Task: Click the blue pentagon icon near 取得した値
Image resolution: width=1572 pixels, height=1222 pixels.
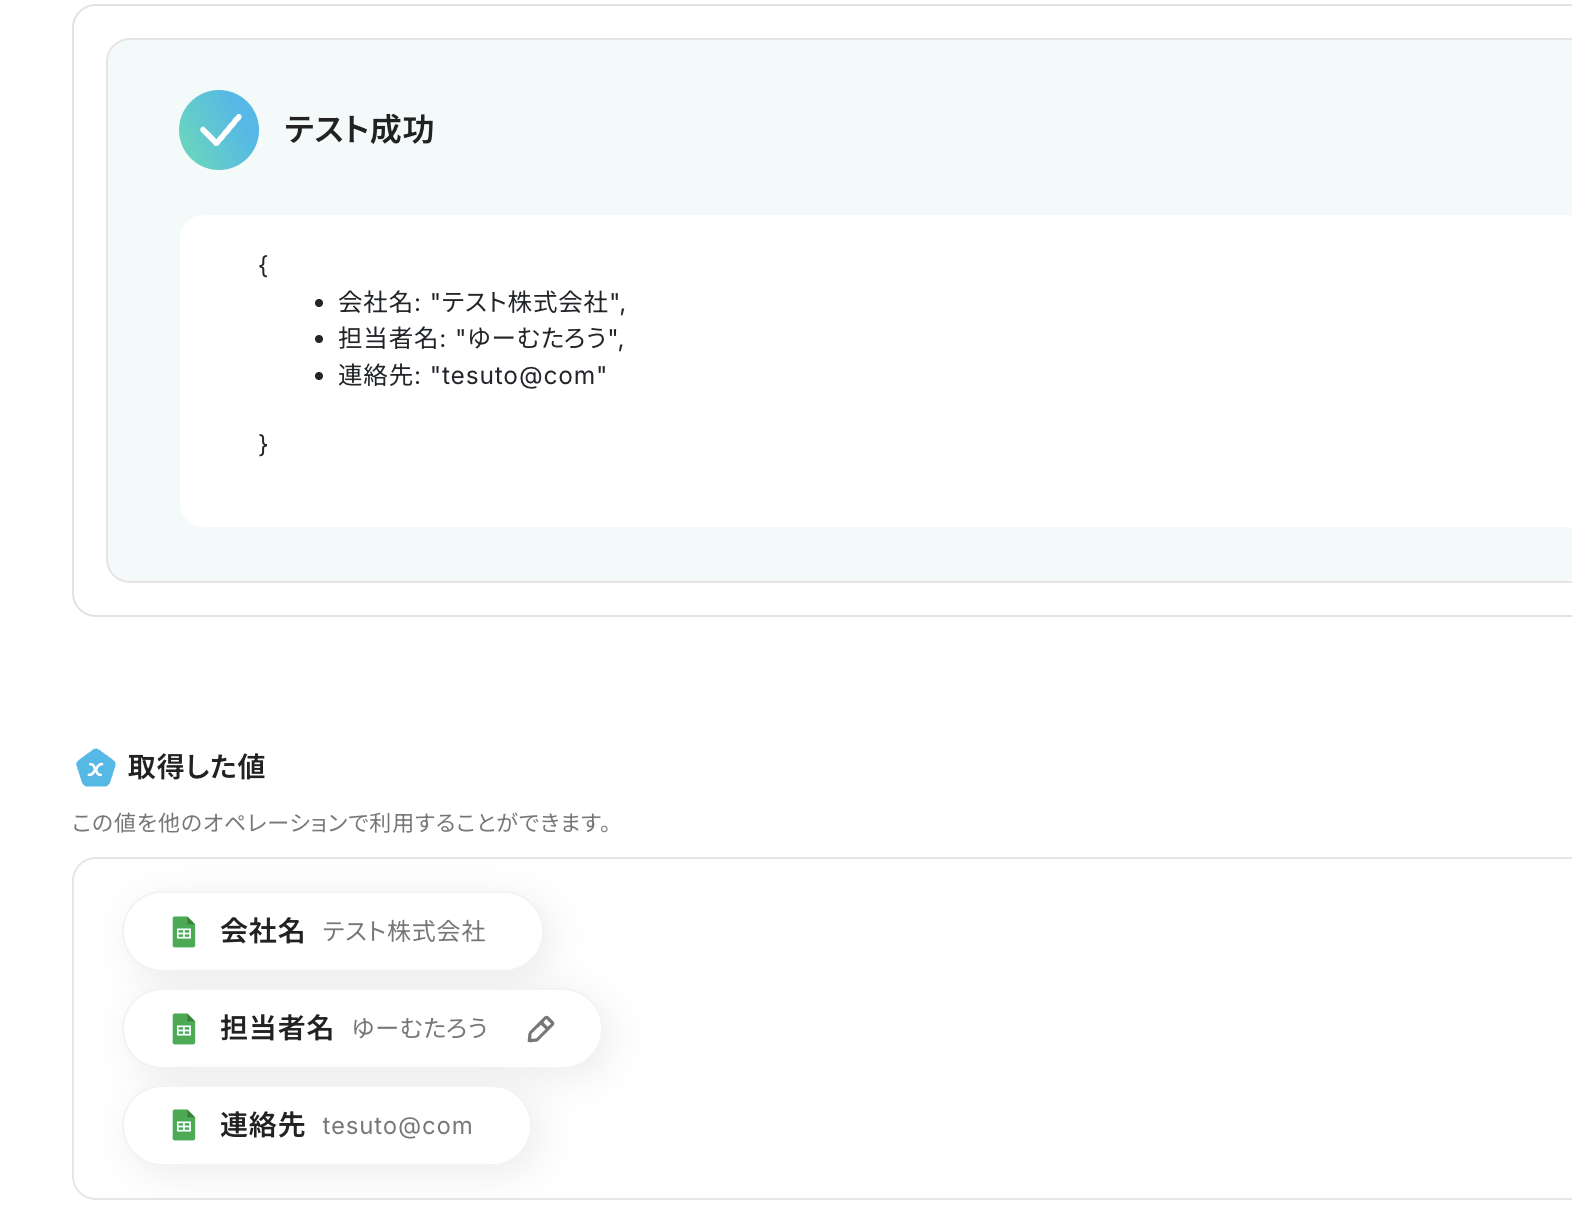Action: click(95, 768)
